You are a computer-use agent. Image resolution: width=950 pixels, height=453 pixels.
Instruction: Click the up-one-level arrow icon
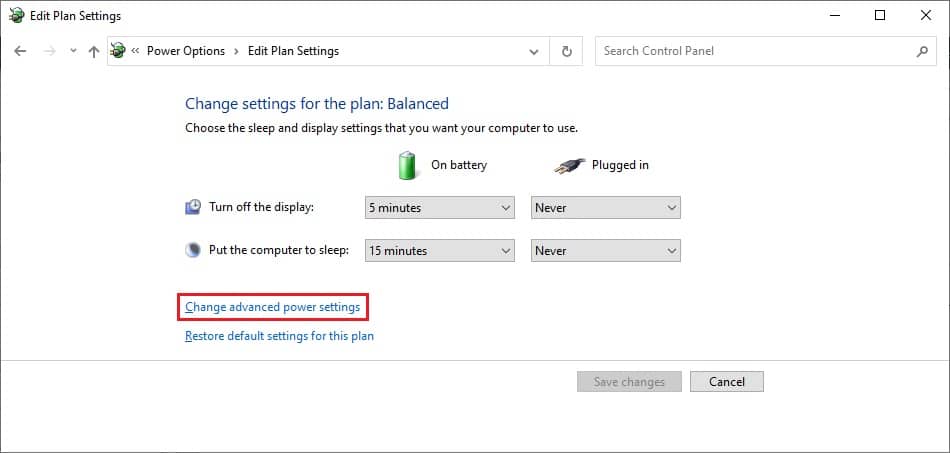(x=93, y=51)
